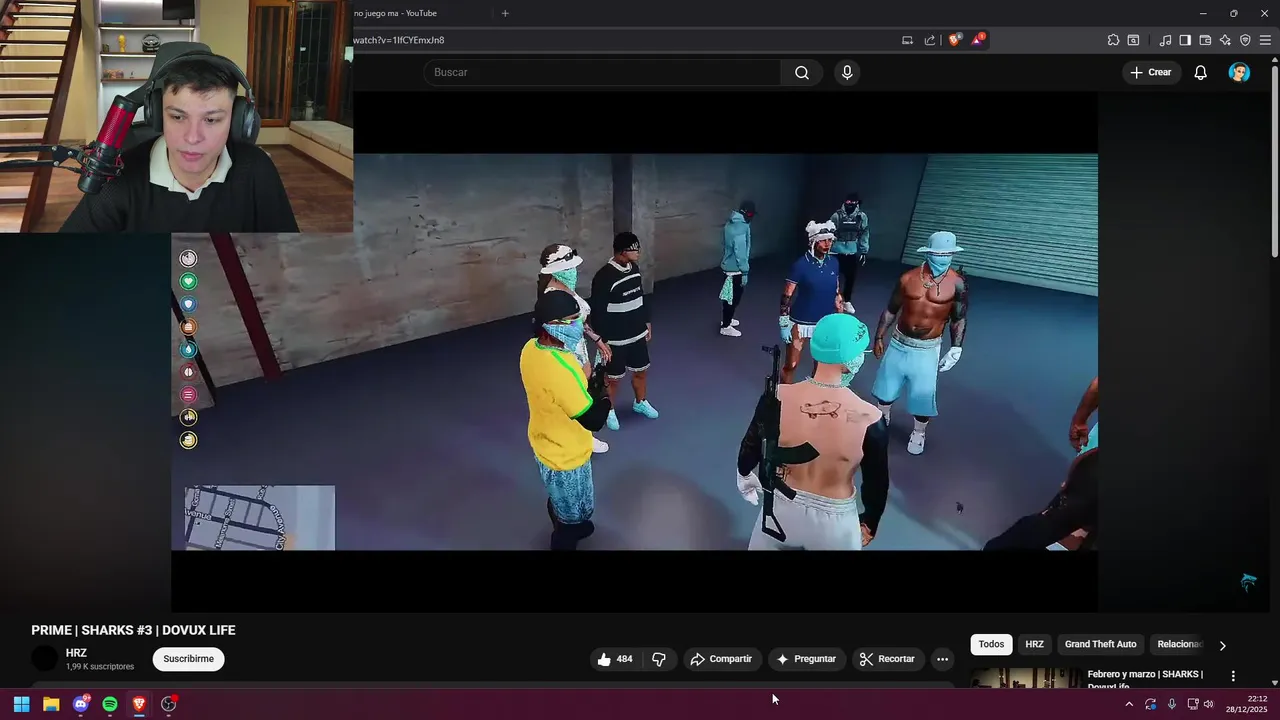This screenshot has width=1280, height=720.
Task: Click the Suscribirme button
Action: coord(188,659)
